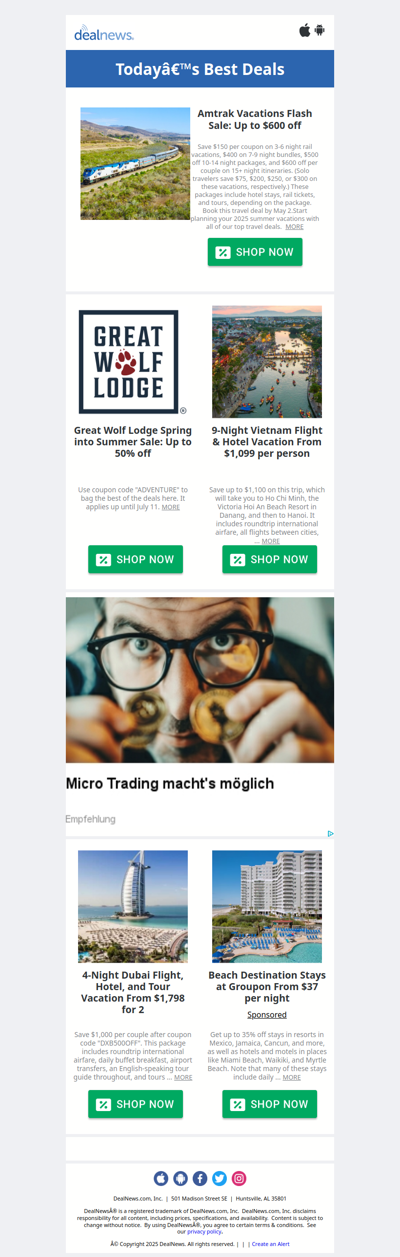
Task: Shop Now for Vietnam vacation deal
Action: click(x=269, y=559)
